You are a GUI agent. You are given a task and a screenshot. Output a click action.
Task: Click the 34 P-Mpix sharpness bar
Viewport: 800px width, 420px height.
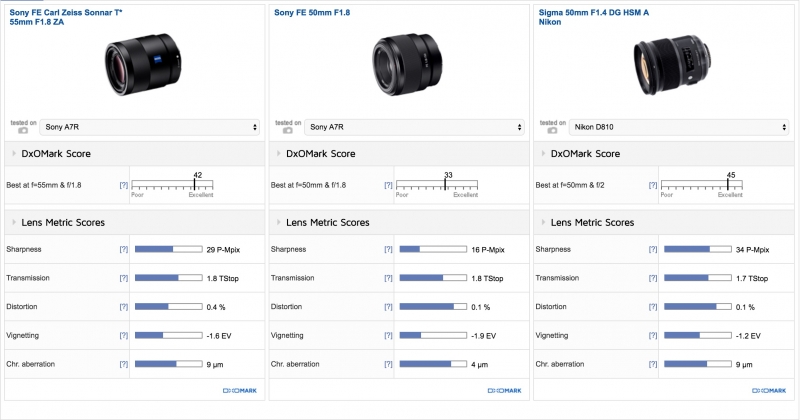pos(697,249)
